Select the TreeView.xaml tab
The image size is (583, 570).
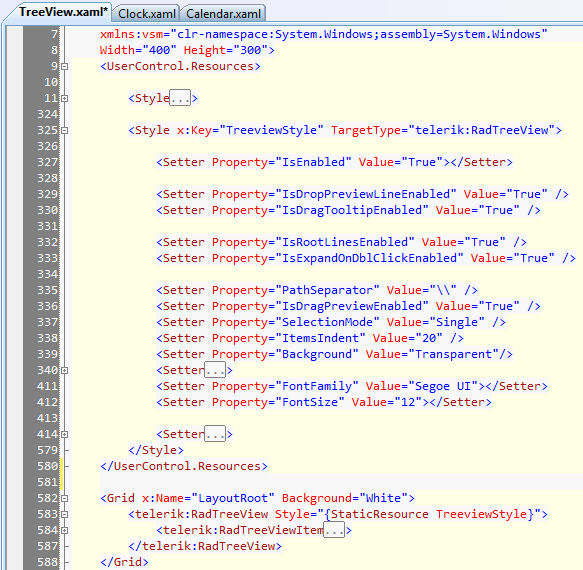pyautogui.click(x=63, y=12)
